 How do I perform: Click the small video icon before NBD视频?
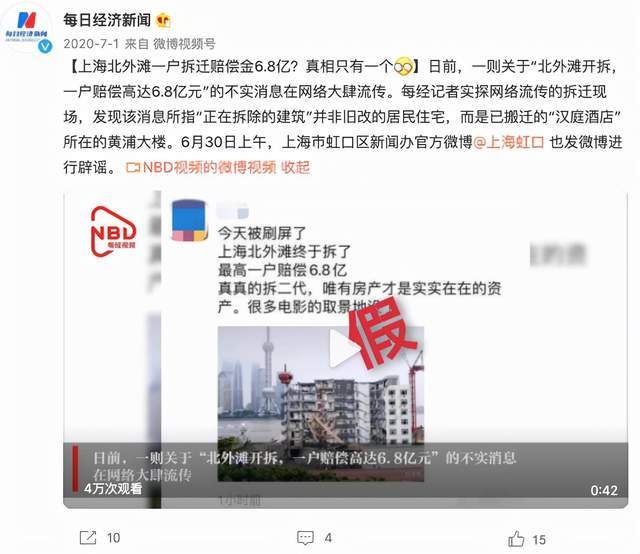coord(133,167)
